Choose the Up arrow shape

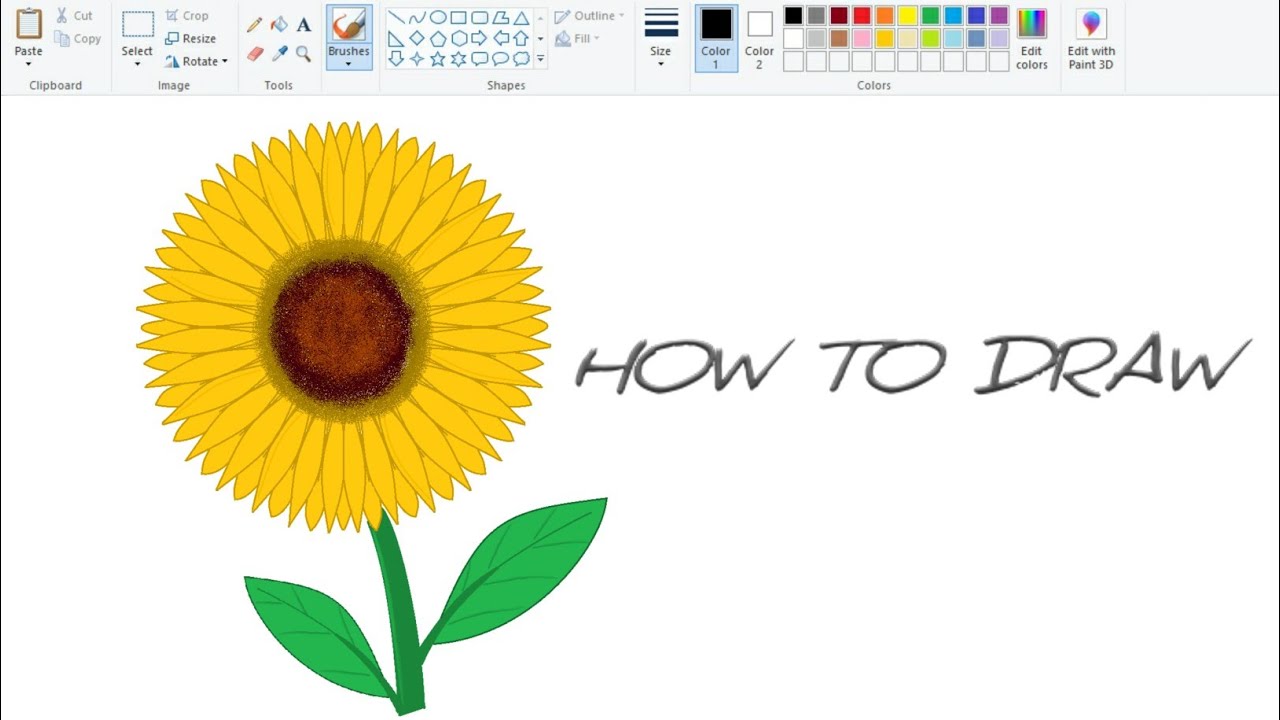pyautogui.click(x=521, y=39)
